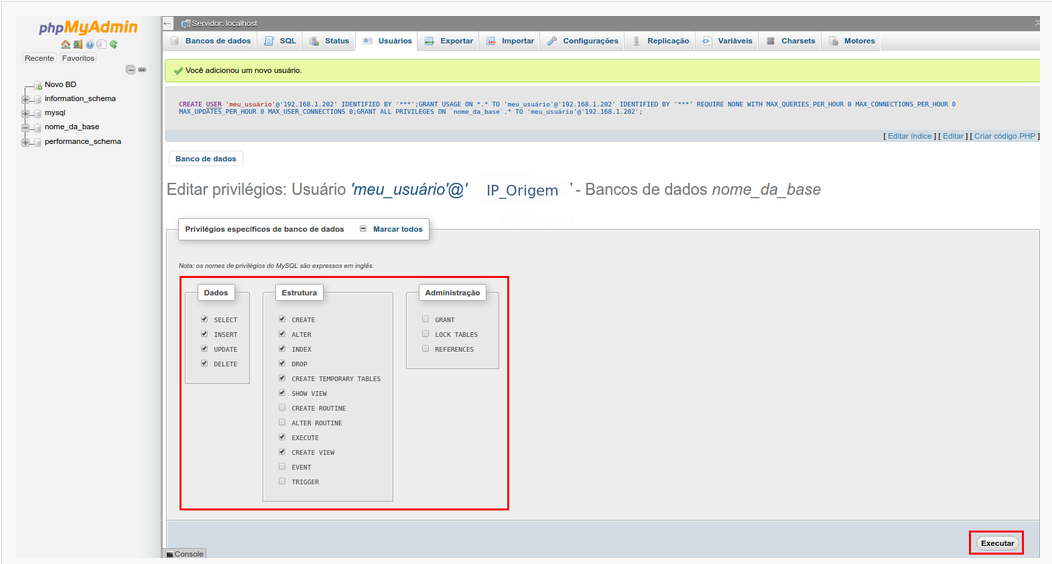
Task: Expand the mysql database node
Action: click(24, 113)
